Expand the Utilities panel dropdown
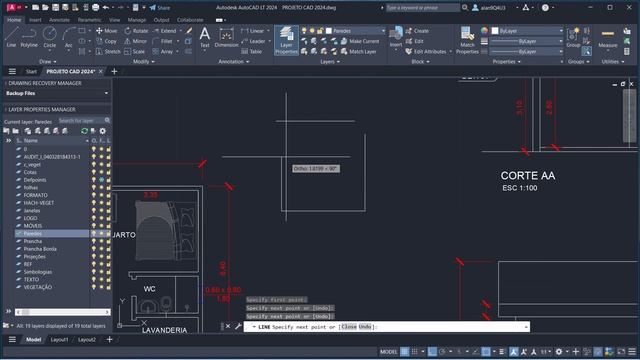Screen dimensions: 640x360 pos(613,62)
